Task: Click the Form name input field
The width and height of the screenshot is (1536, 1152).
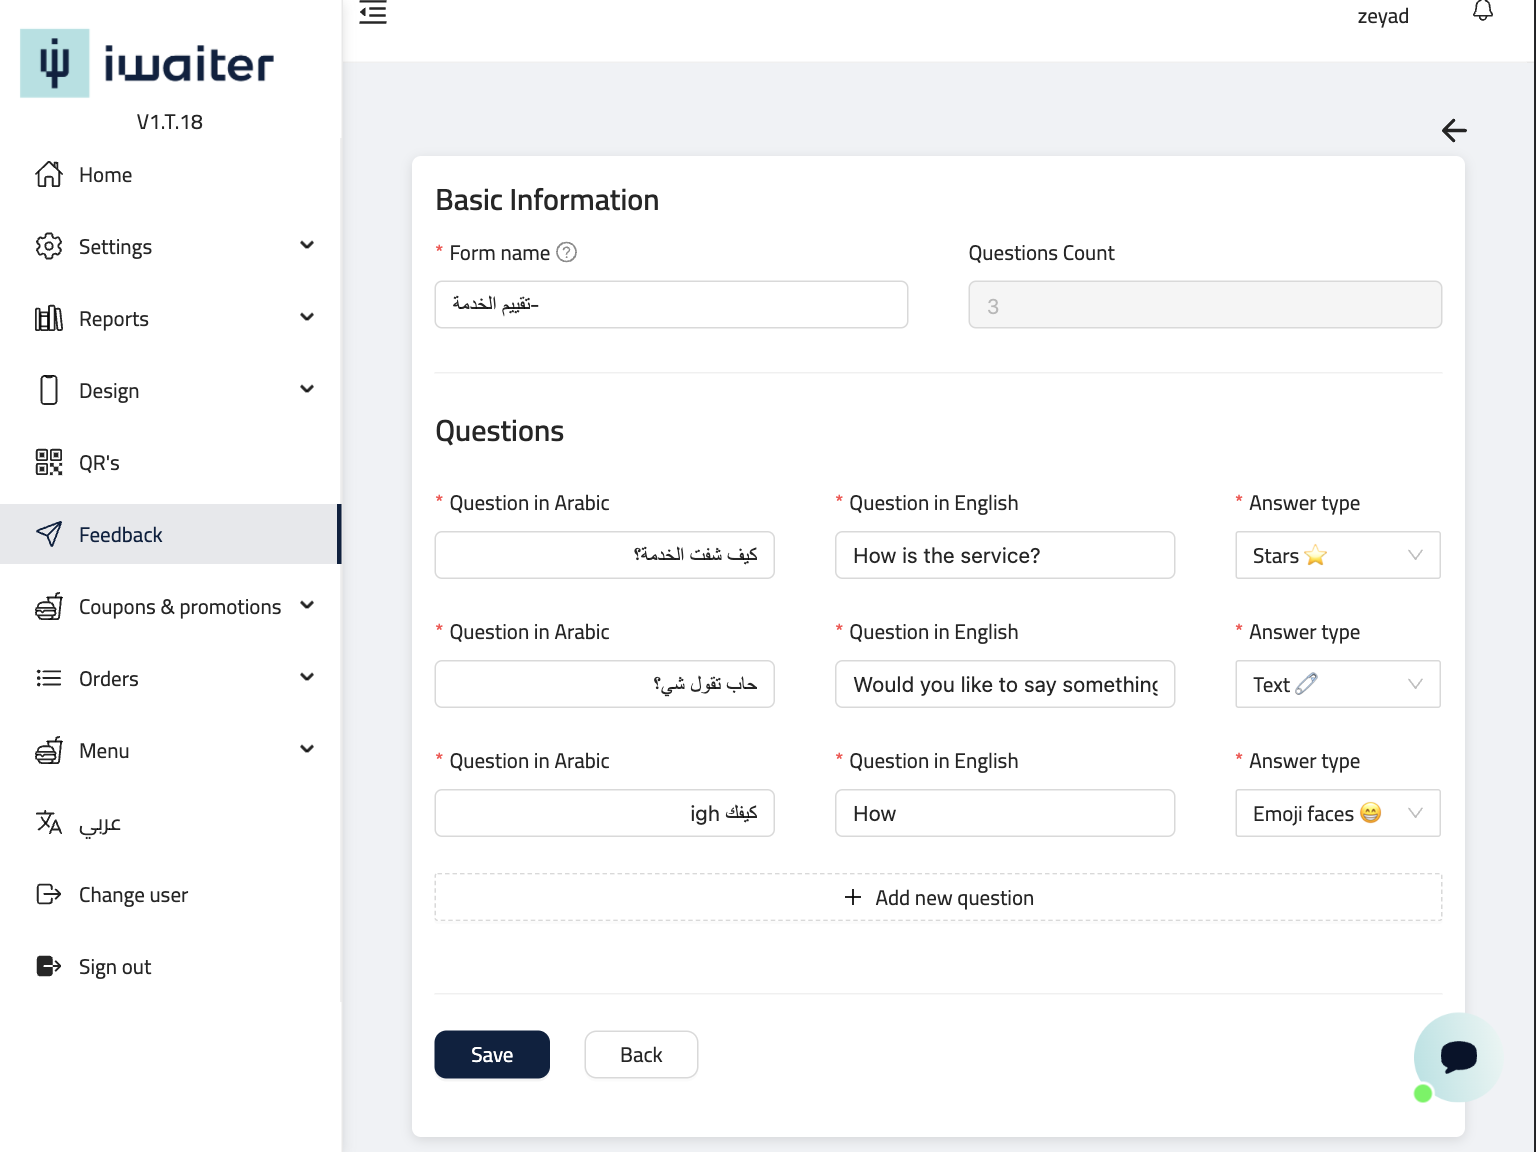Action: click(x=671, y=304)
